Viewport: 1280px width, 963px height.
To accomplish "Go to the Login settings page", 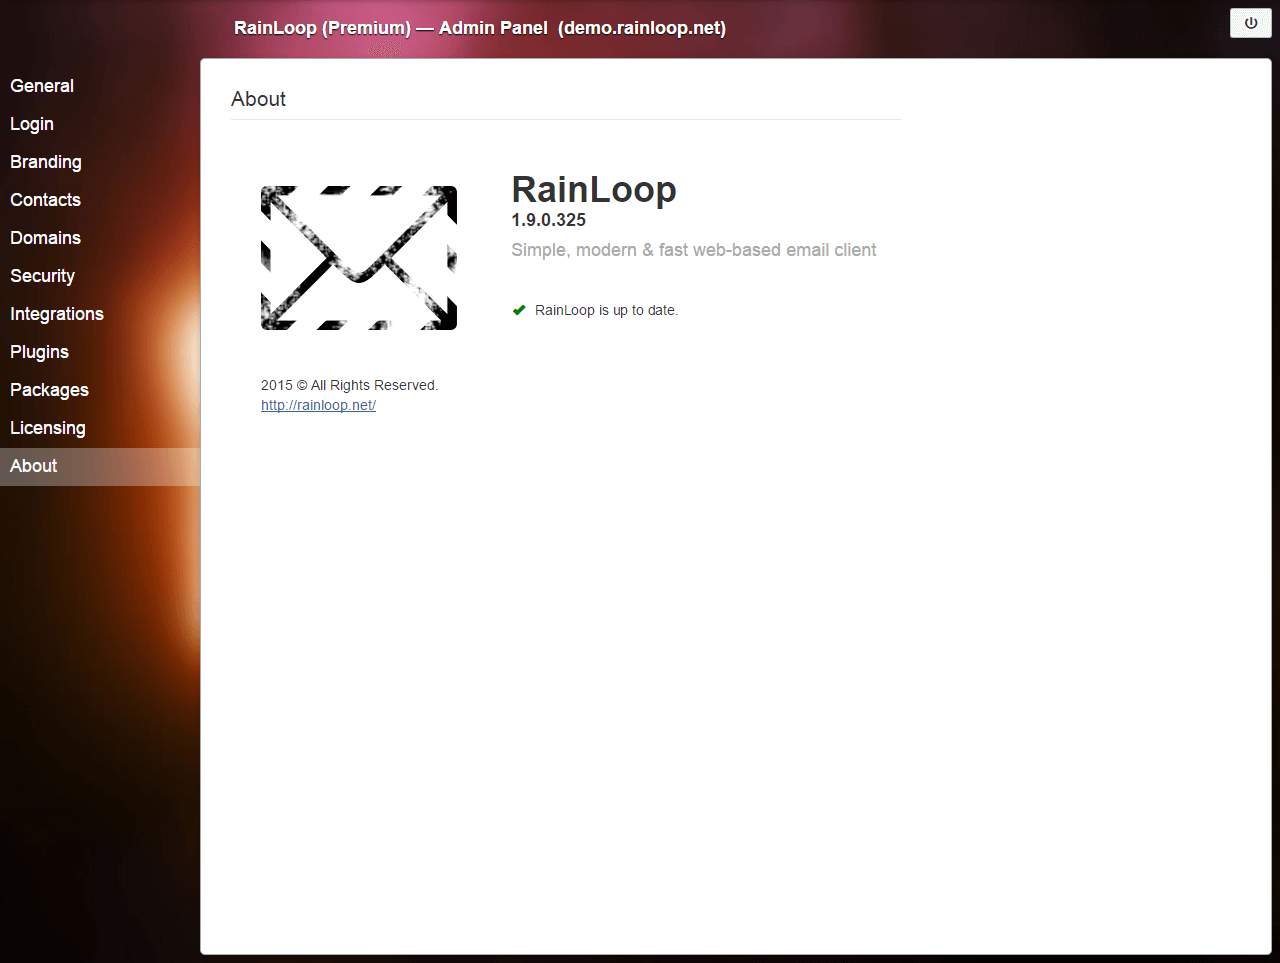I will (32, 124).
